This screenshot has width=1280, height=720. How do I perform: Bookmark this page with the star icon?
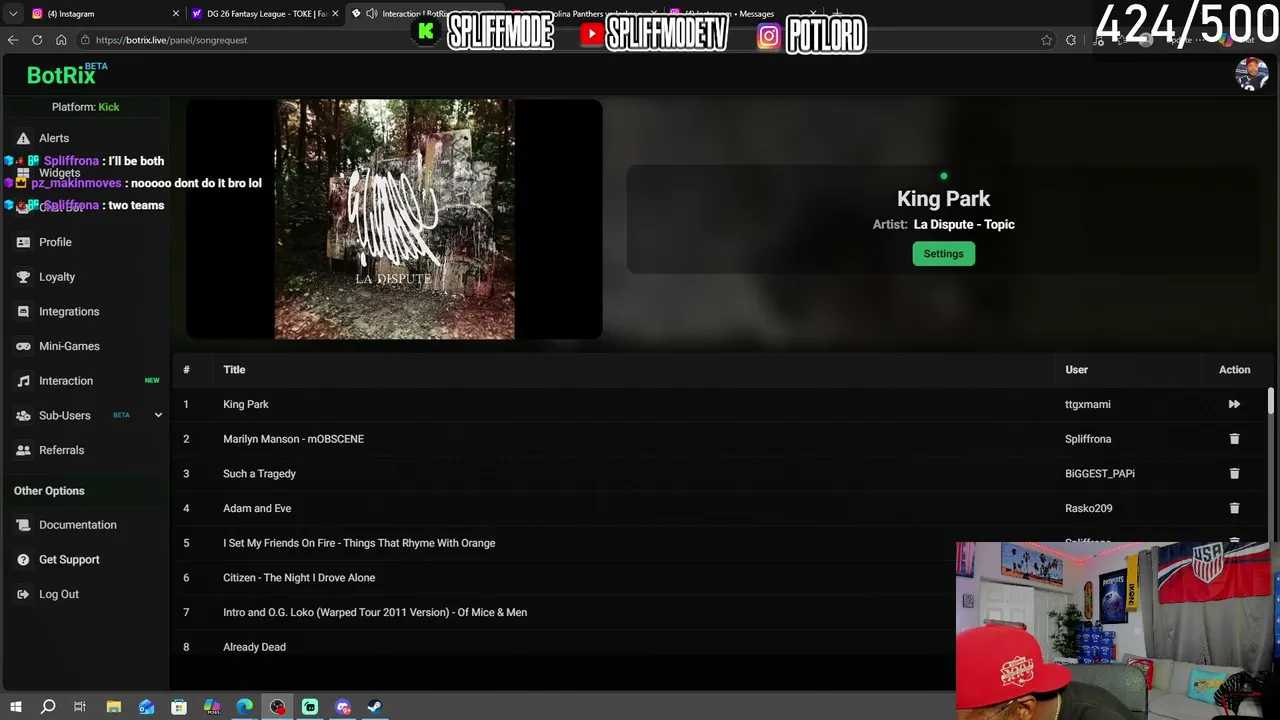point(1047,40)
